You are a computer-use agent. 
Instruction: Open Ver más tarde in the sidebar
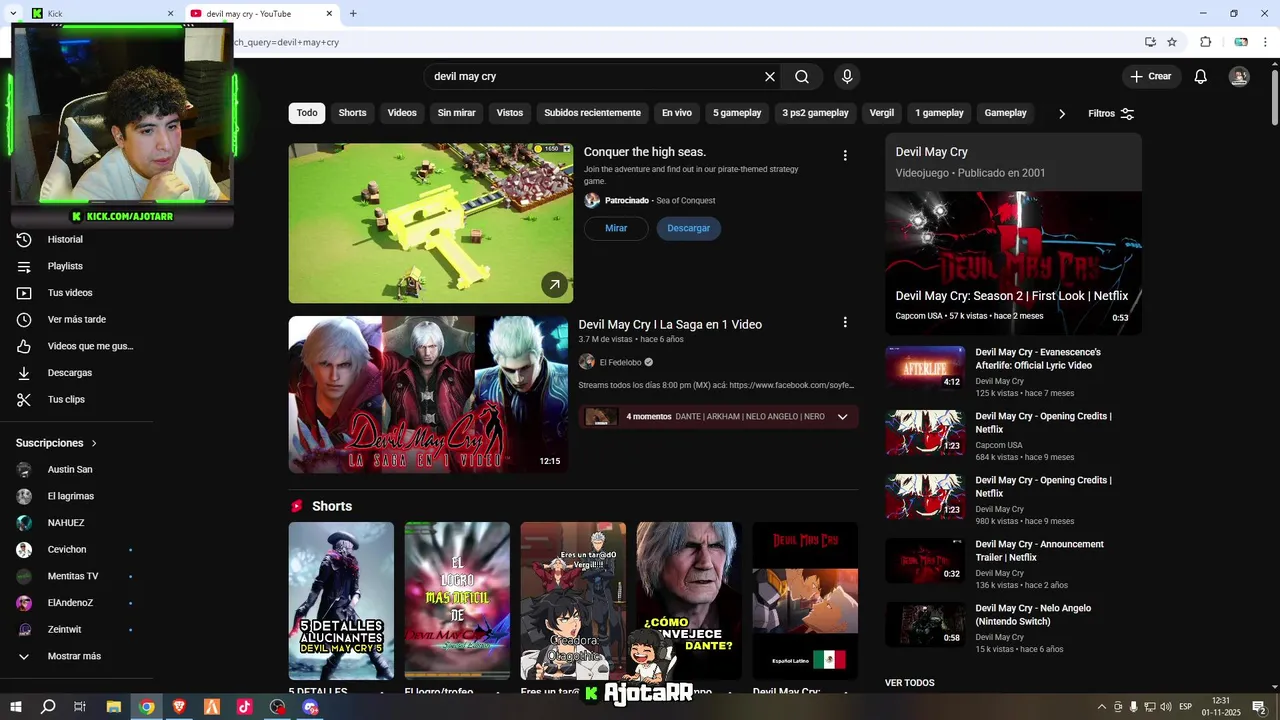[78, 319]
